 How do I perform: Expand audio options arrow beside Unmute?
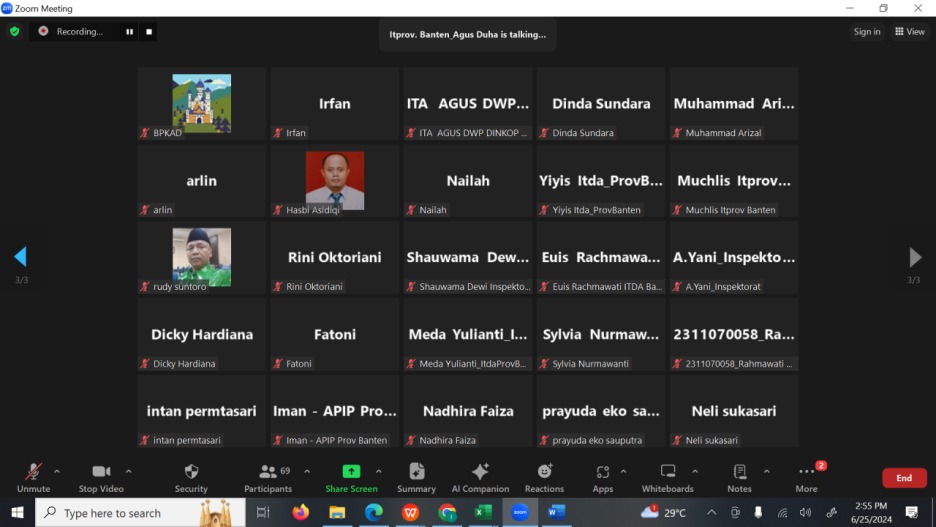tap(57, 471)
